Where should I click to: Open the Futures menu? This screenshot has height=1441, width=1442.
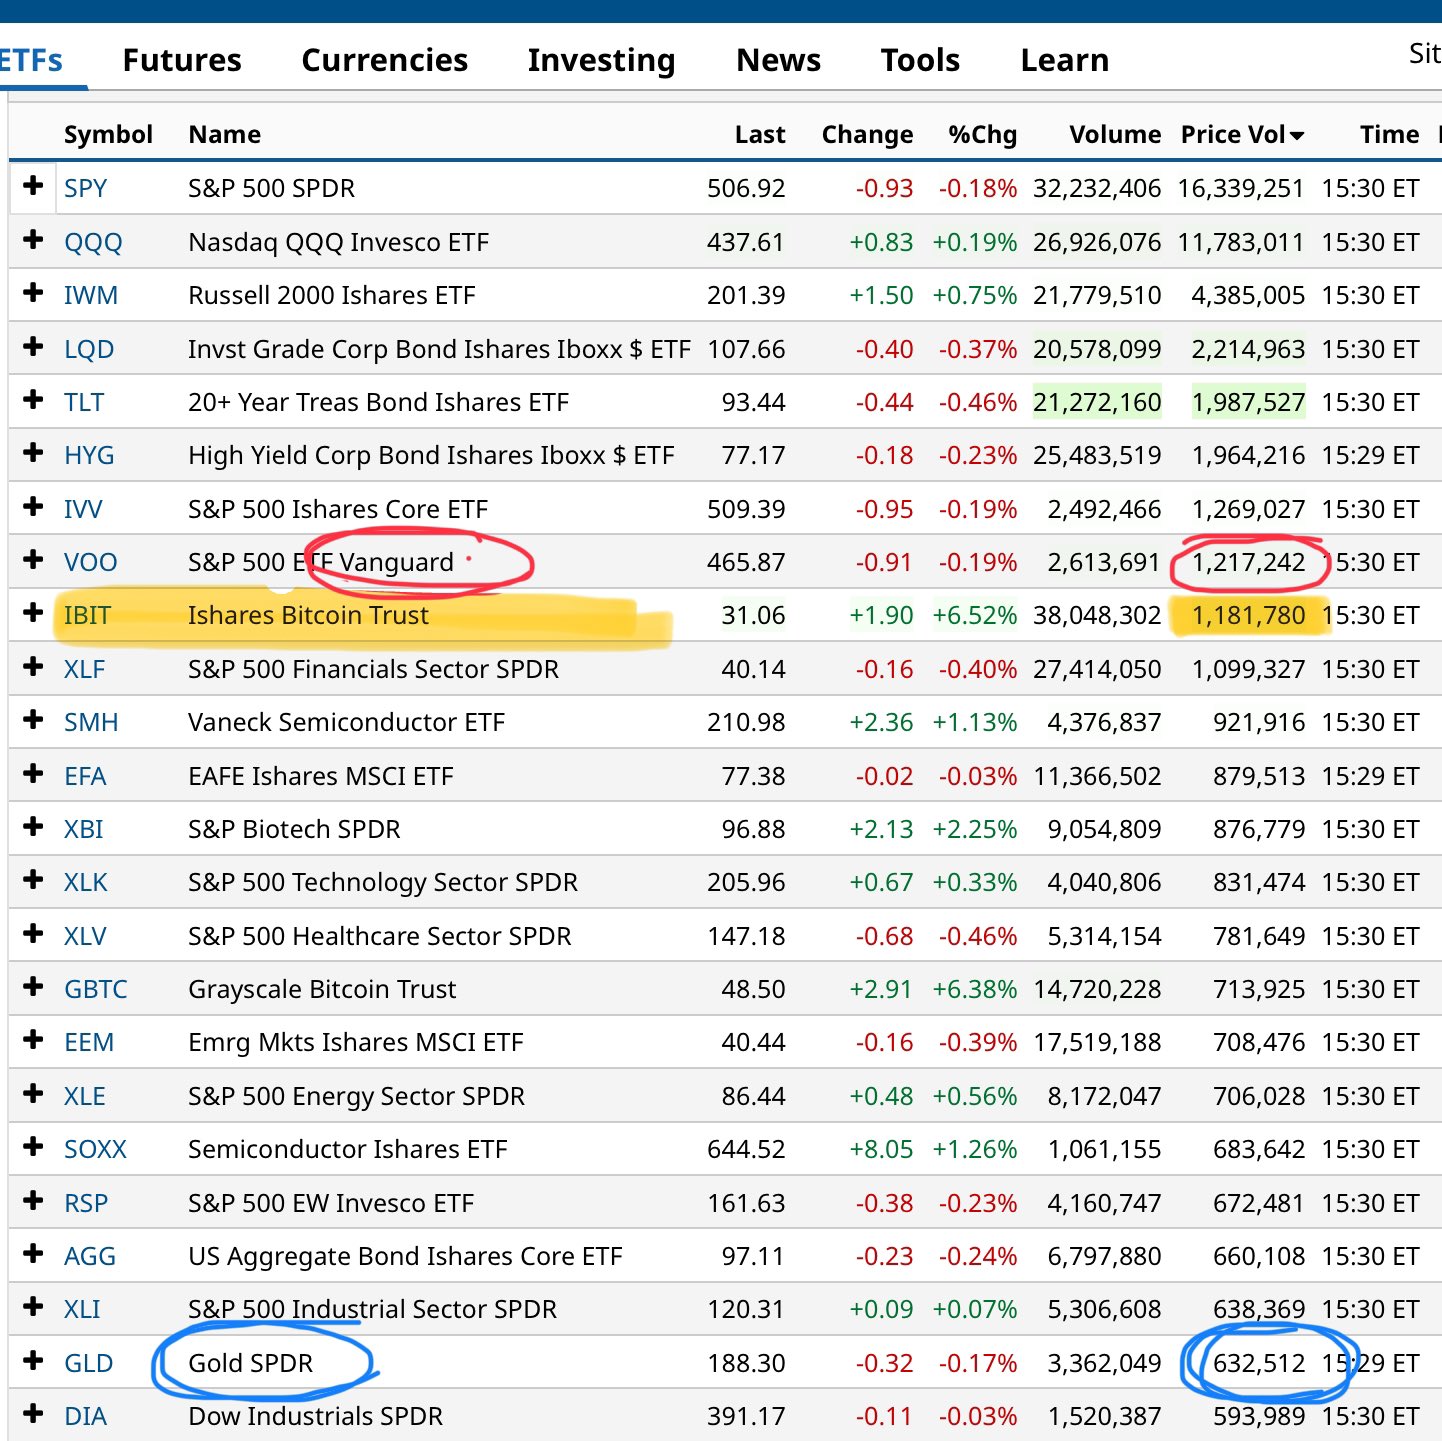(182, 60)
